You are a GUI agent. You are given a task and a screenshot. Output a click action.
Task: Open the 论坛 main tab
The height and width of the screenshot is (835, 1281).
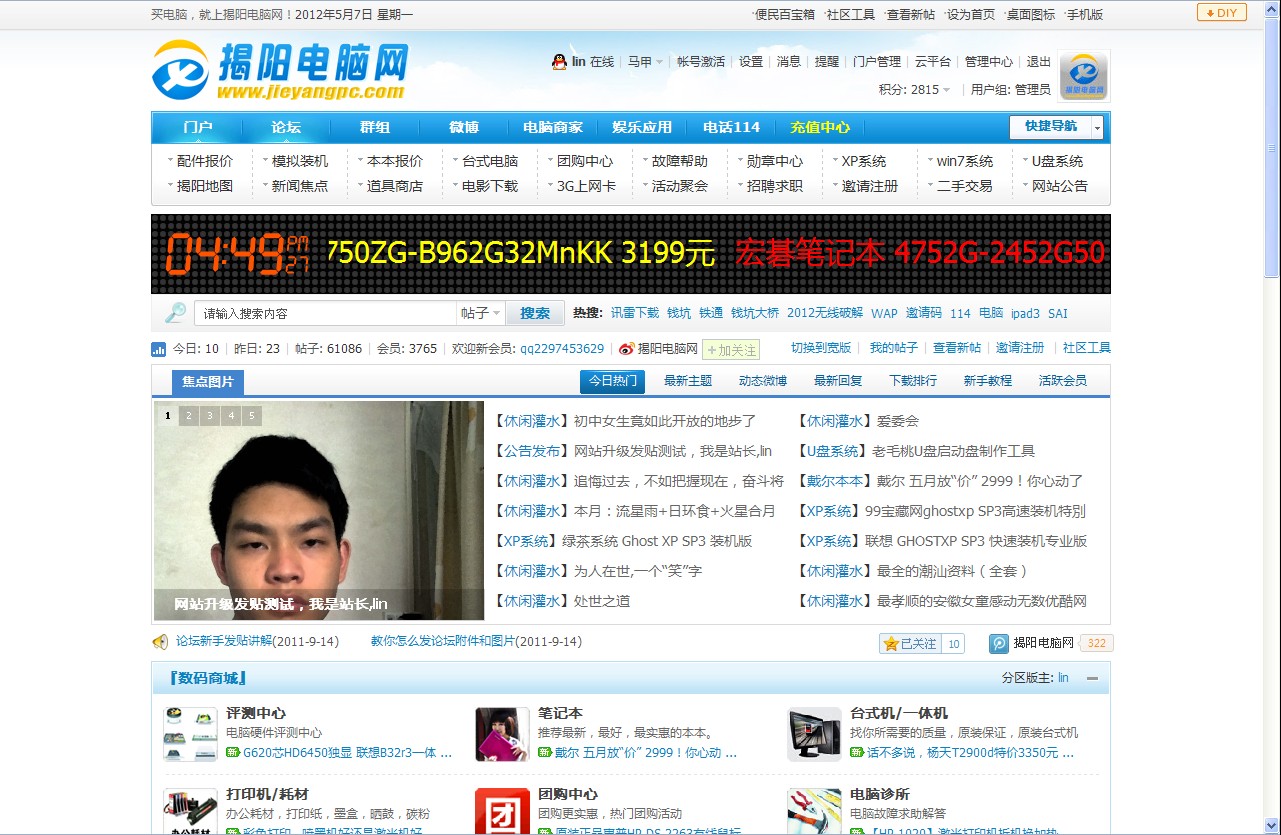point(286,128)
